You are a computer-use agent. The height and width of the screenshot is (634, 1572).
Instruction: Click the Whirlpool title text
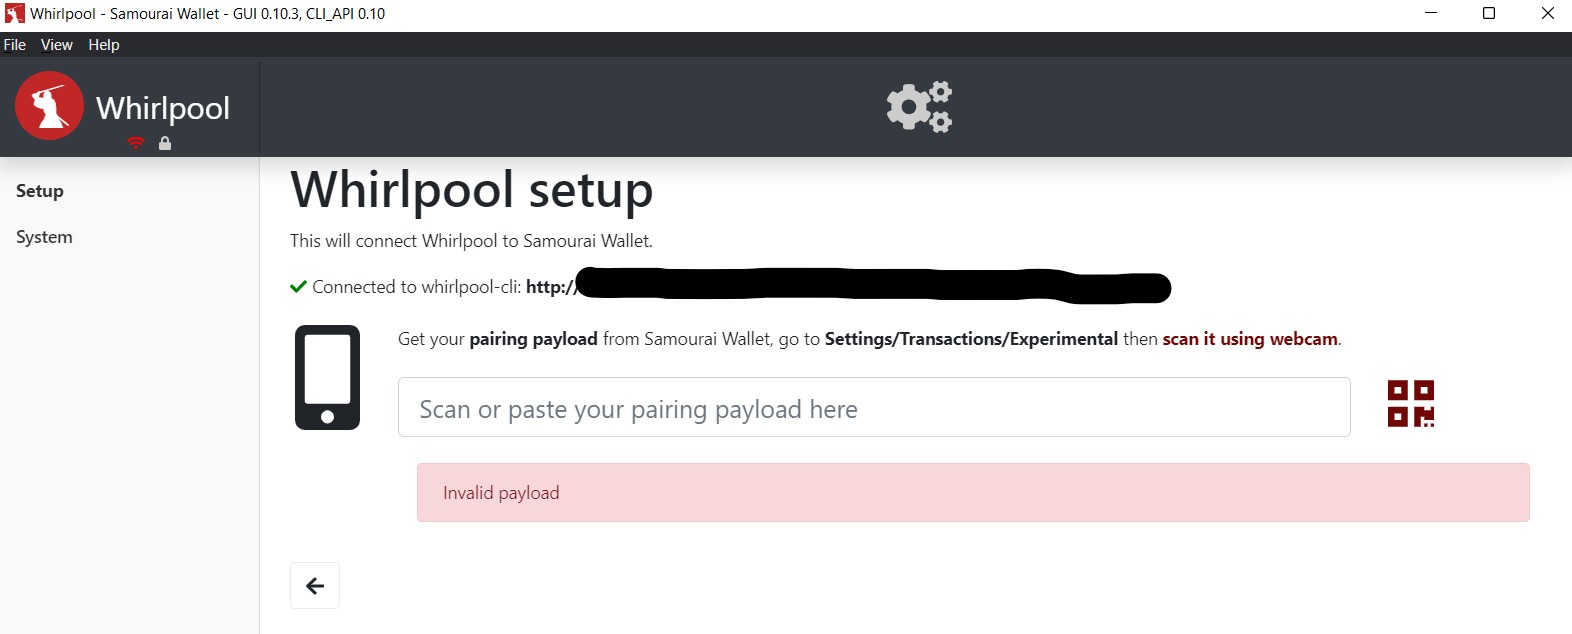[x=163, y=108]
